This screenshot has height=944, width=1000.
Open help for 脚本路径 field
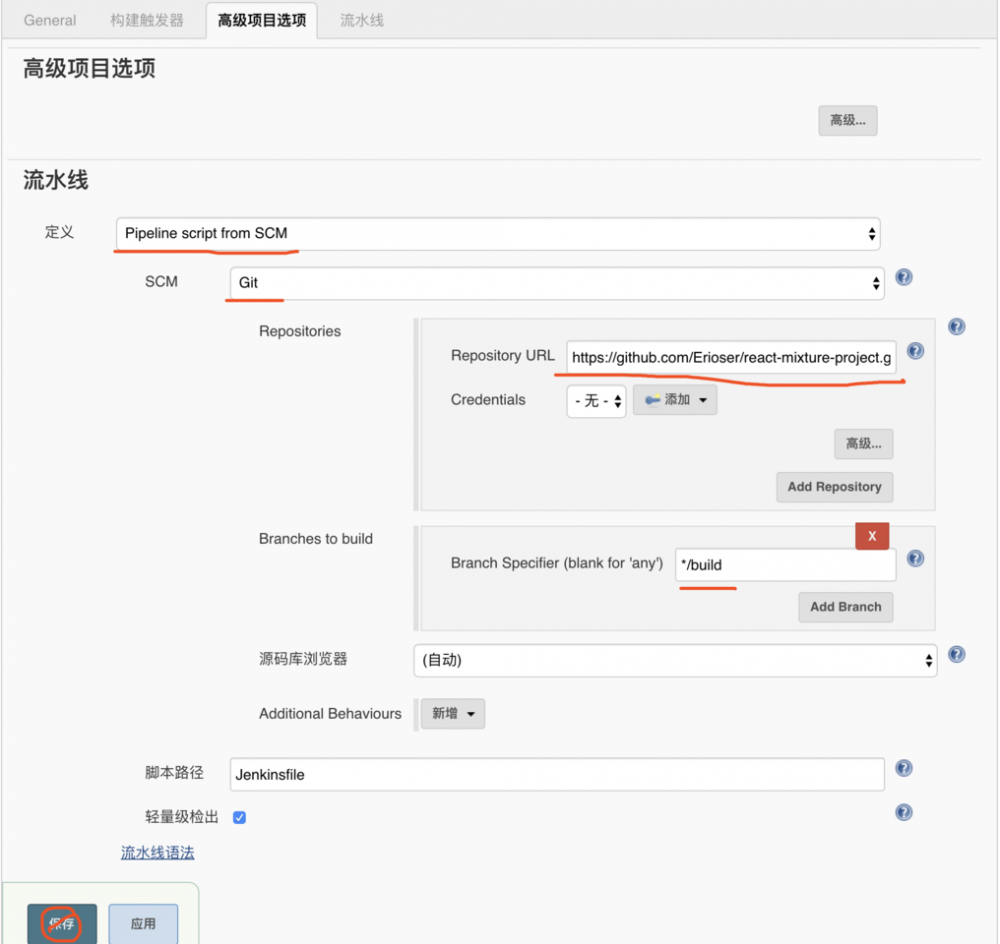tap(904, 768)
